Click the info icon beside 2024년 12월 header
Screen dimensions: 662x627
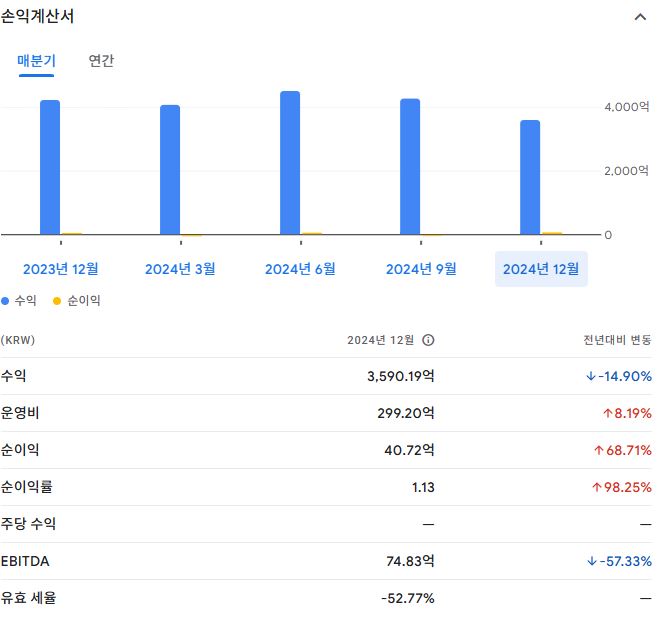tap(428, 340)
